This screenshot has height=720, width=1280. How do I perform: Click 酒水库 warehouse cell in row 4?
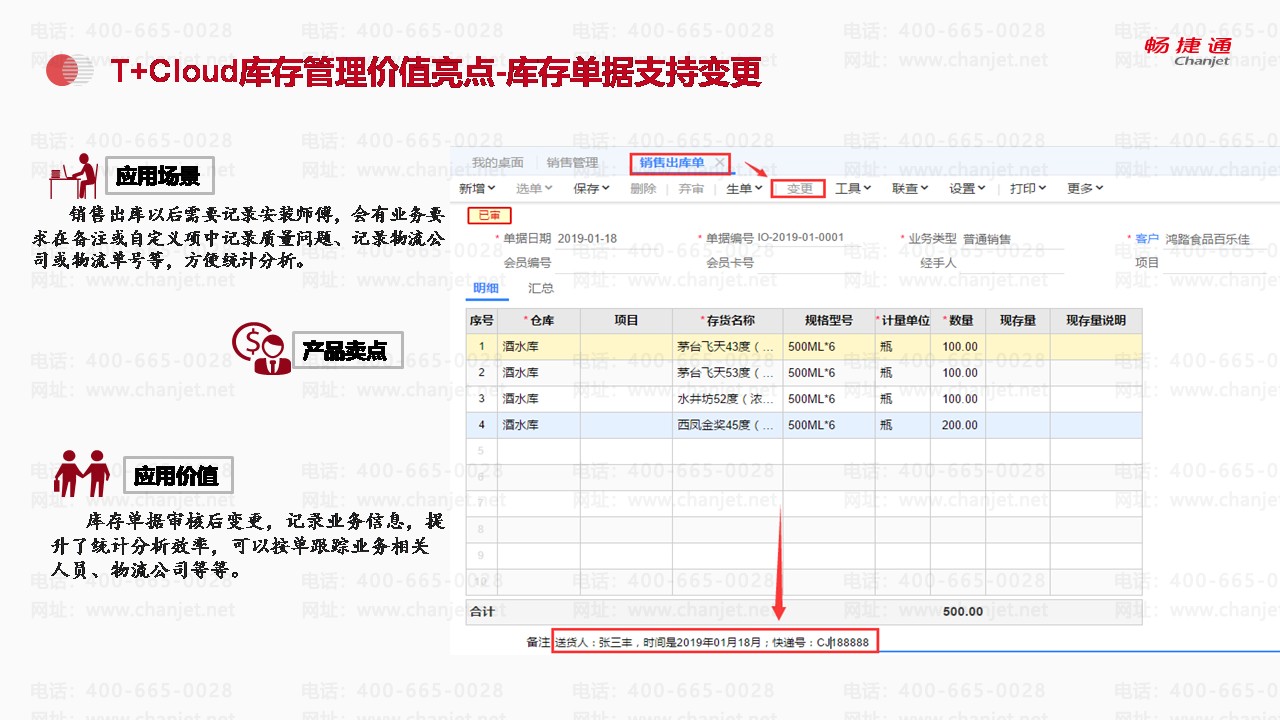click(x=539, y=425)
